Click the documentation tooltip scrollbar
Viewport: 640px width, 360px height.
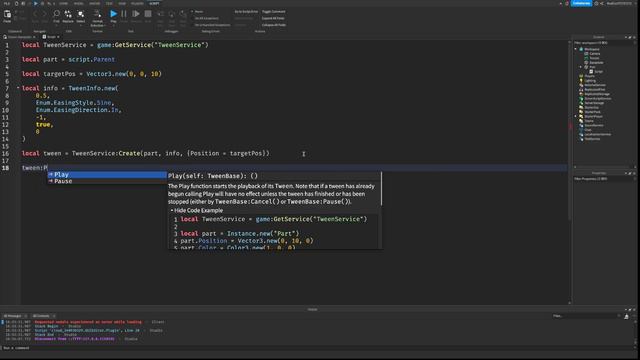382,189
